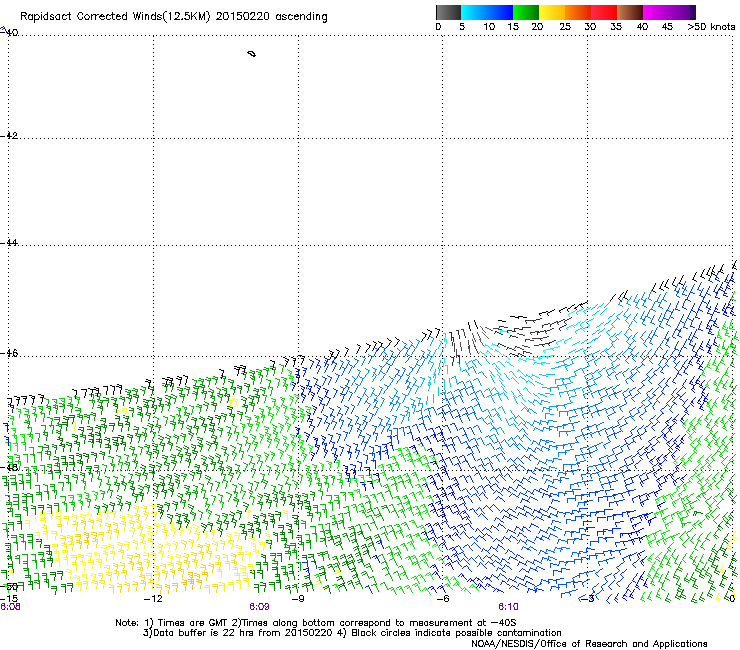Select the magenta 40-45 knots legend swatch

[x=656, y=12]
